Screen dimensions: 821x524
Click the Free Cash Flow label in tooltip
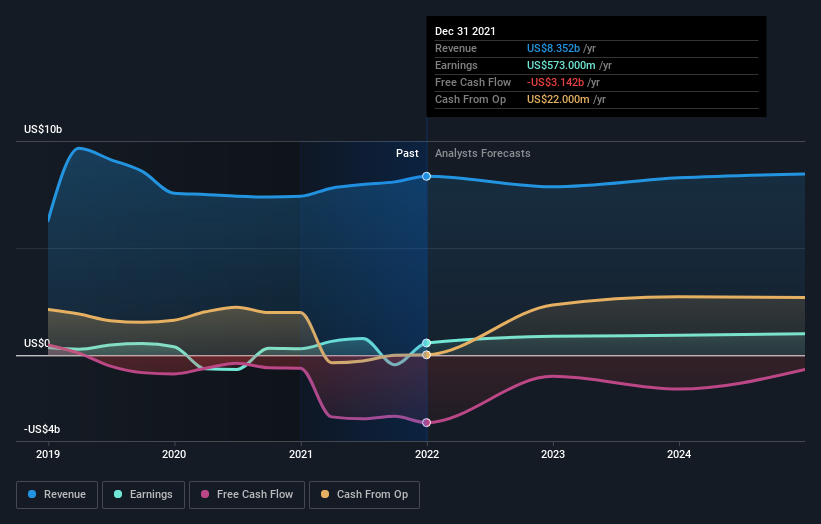pos(473,82)
